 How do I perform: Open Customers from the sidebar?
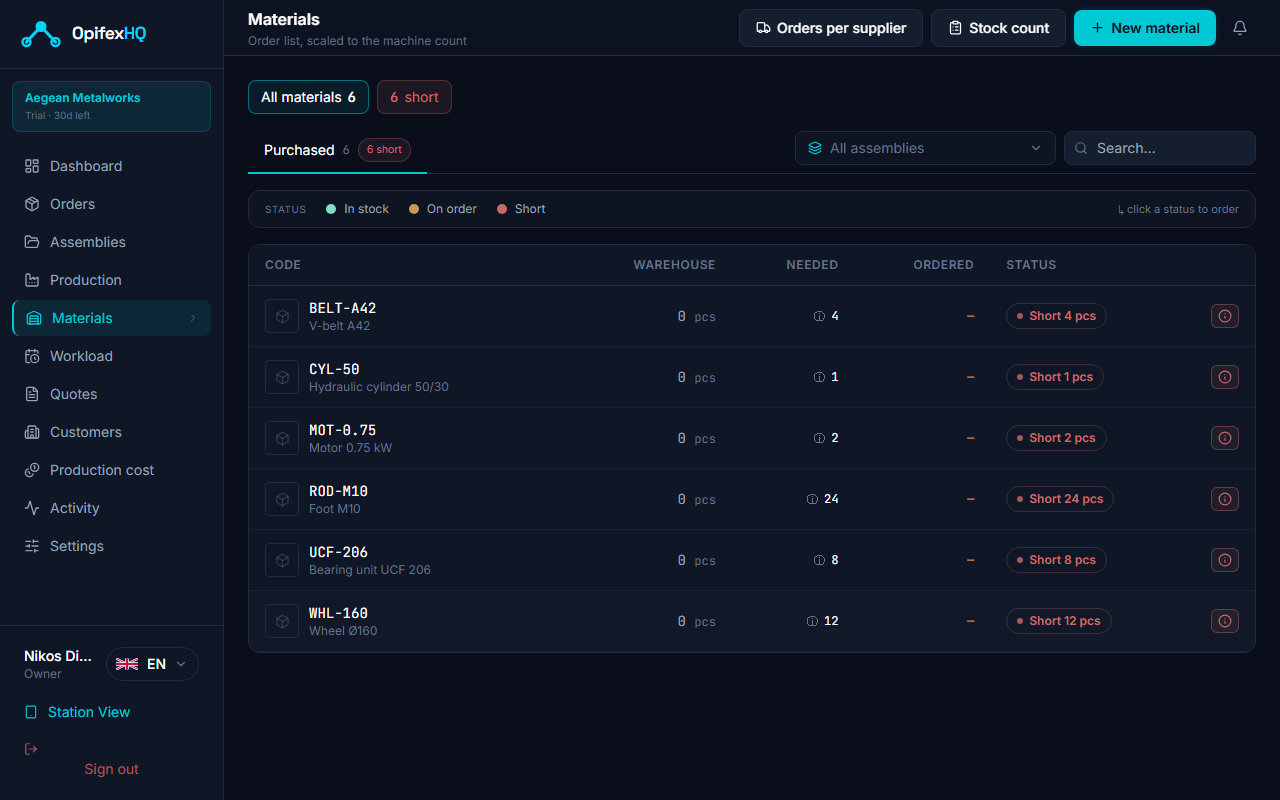[111, 432]
